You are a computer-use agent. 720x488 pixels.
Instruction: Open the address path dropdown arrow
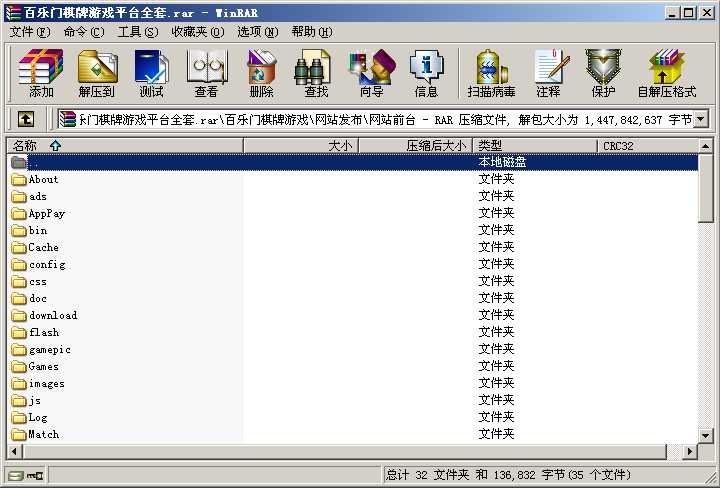(701, 119)
